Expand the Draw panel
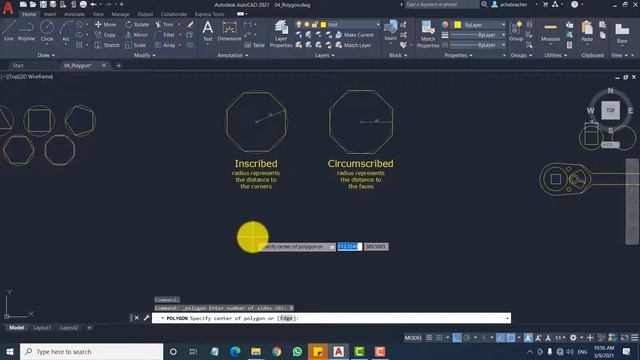Screen dimensions: 640x360 [x=46, y=55]
